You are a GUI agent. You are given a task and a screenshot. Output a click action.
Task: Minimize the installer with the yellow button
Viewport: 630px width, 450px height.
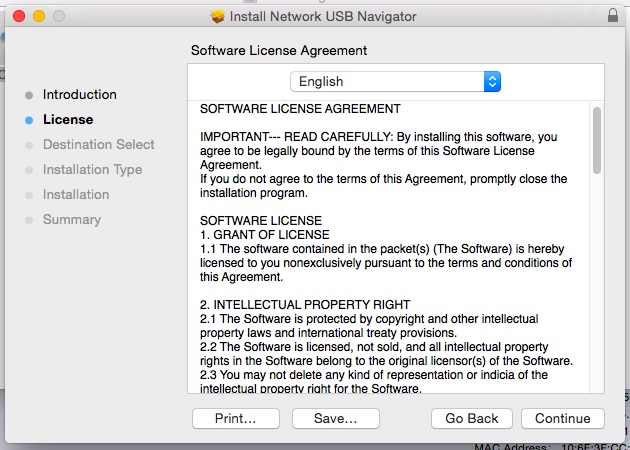pyautogui.click(x=39, y=16)
